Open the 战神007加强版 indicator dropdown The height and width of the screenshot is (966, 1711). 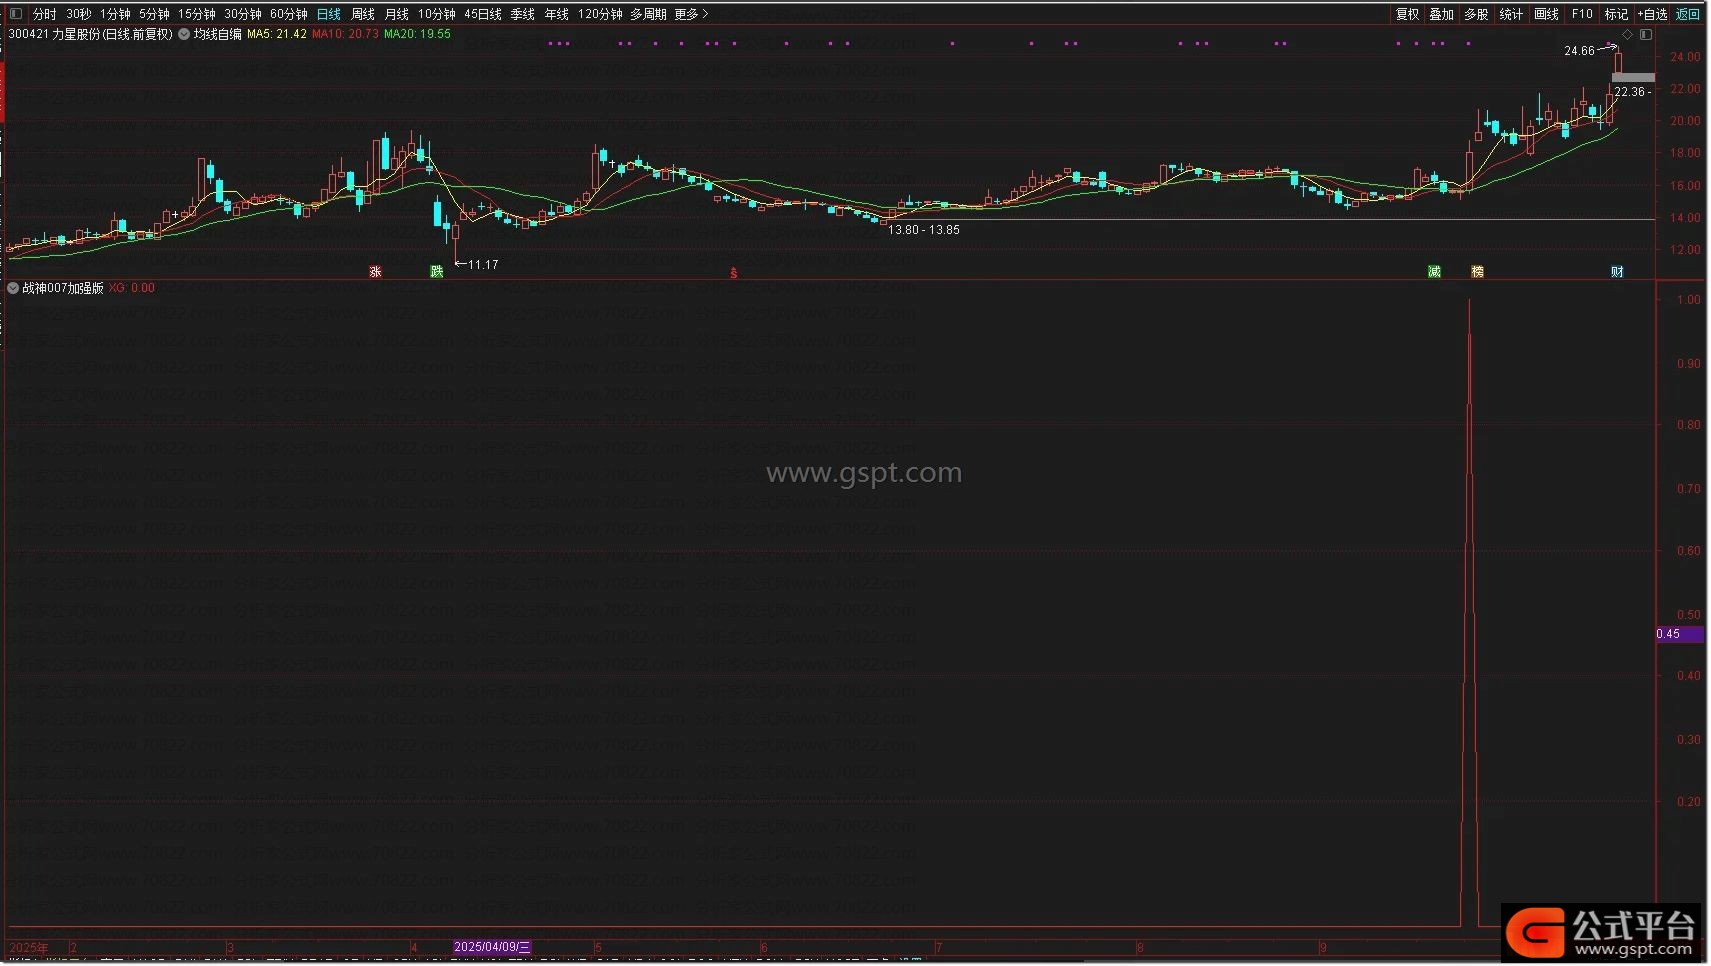tap(13, 288)
